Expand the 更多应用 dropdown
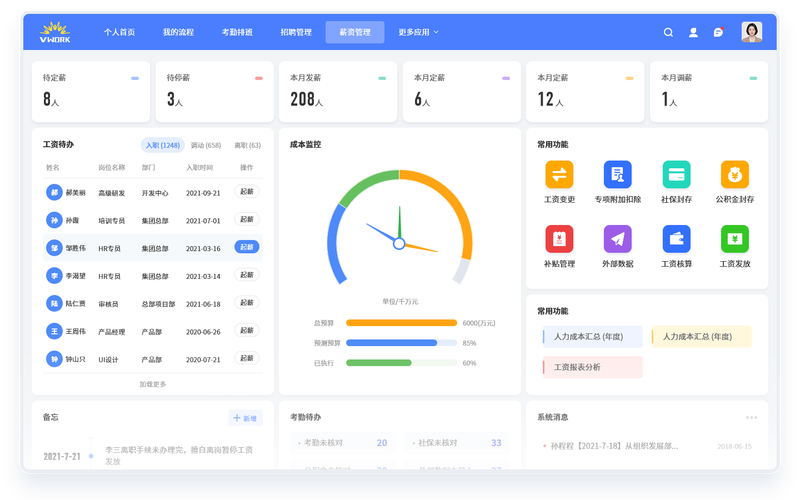Screen dimensions: 800x500 point(418,32)
